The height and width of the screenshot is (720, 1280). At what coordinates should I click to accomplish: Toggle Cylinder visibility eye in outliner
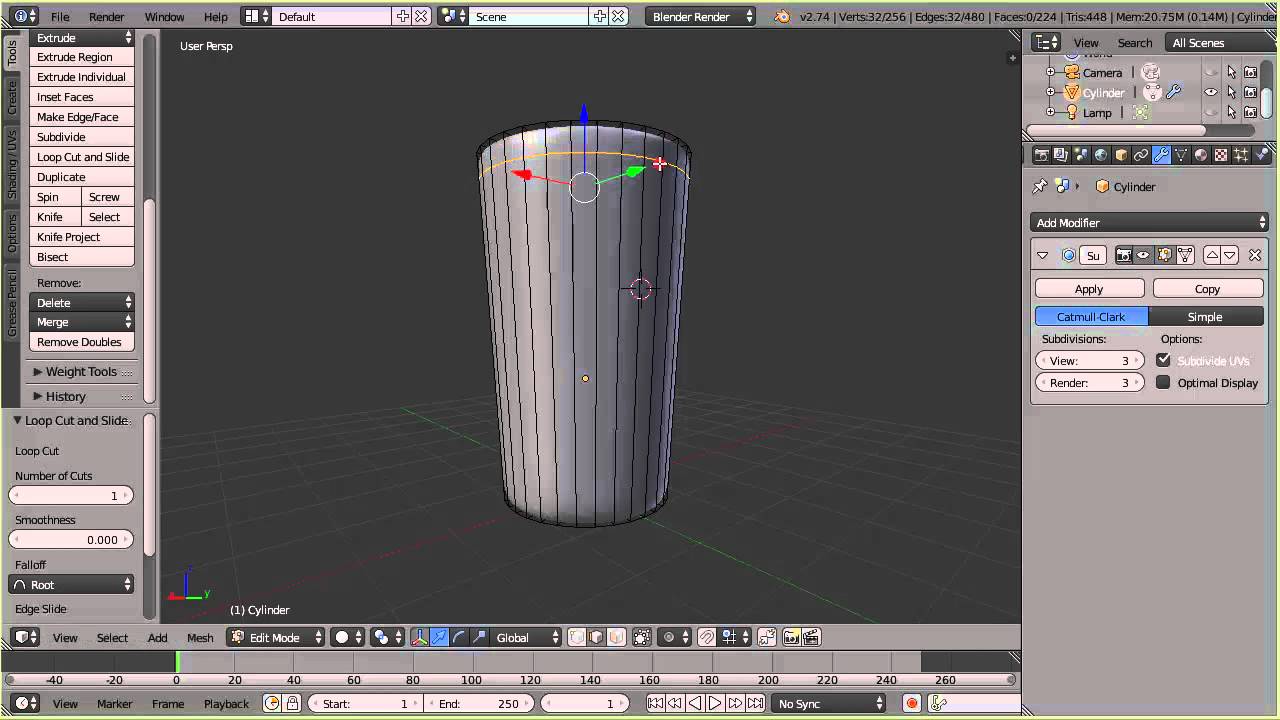pos(1211,92)
